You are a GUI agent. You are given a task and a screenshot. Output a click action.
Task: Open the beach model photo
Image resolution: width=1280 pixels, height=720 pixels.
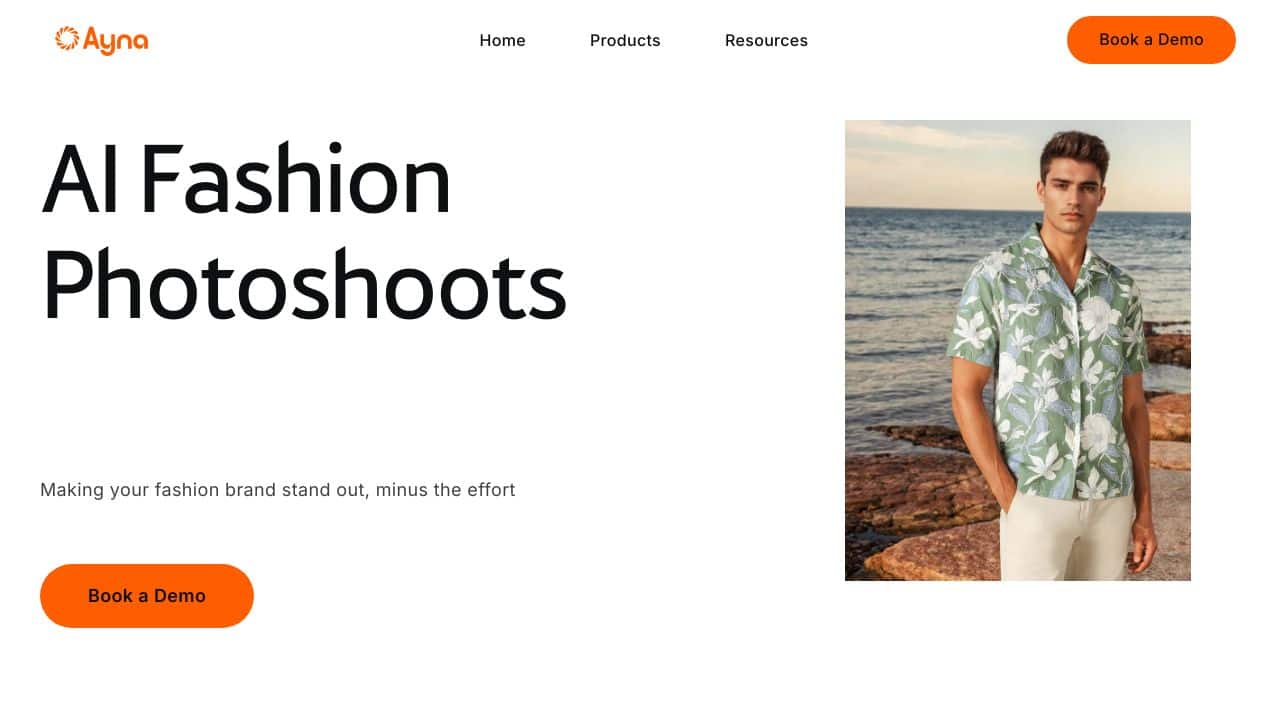[x=1018, y=350]
